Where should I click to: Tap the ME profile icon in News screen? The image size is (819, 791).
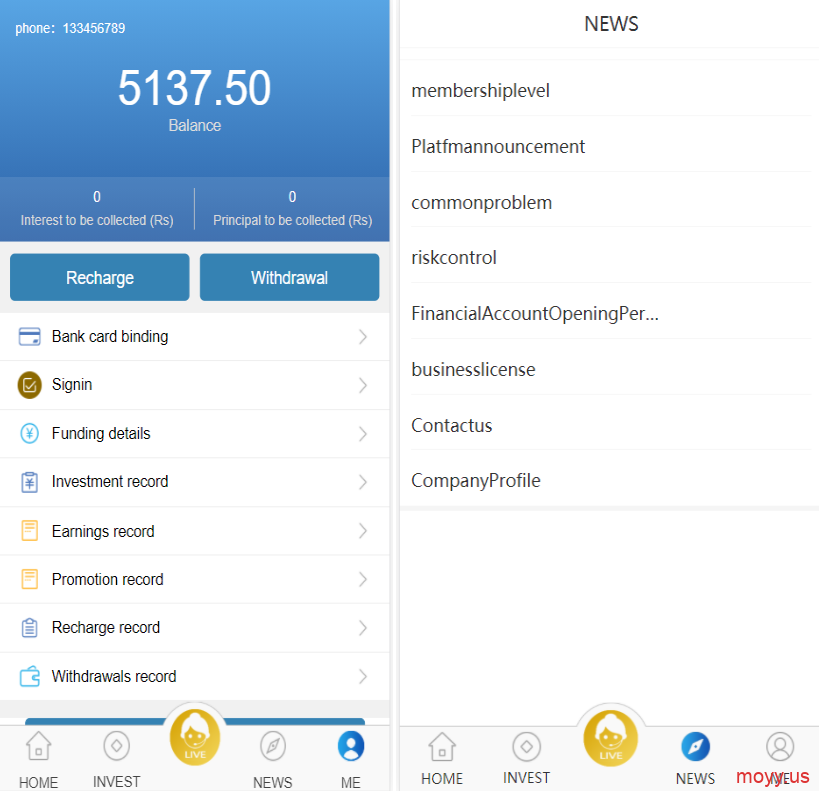click(x=780, y=747)
